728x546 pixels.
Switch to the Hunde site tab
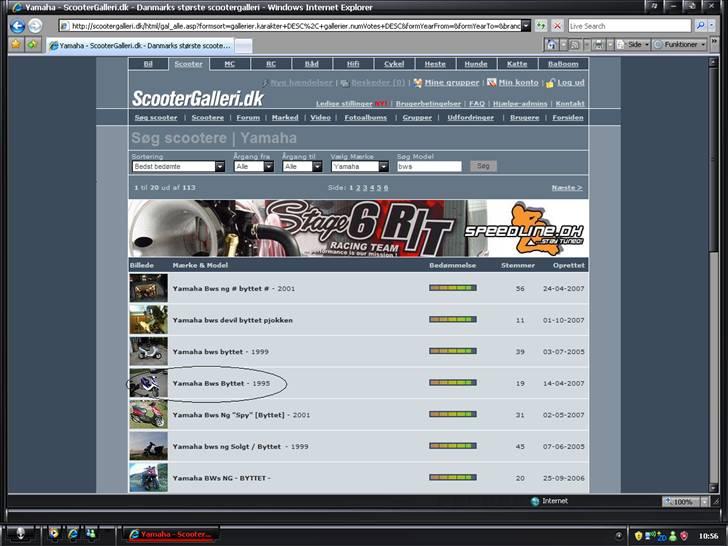pyautogui.click(x=476, y=64)
